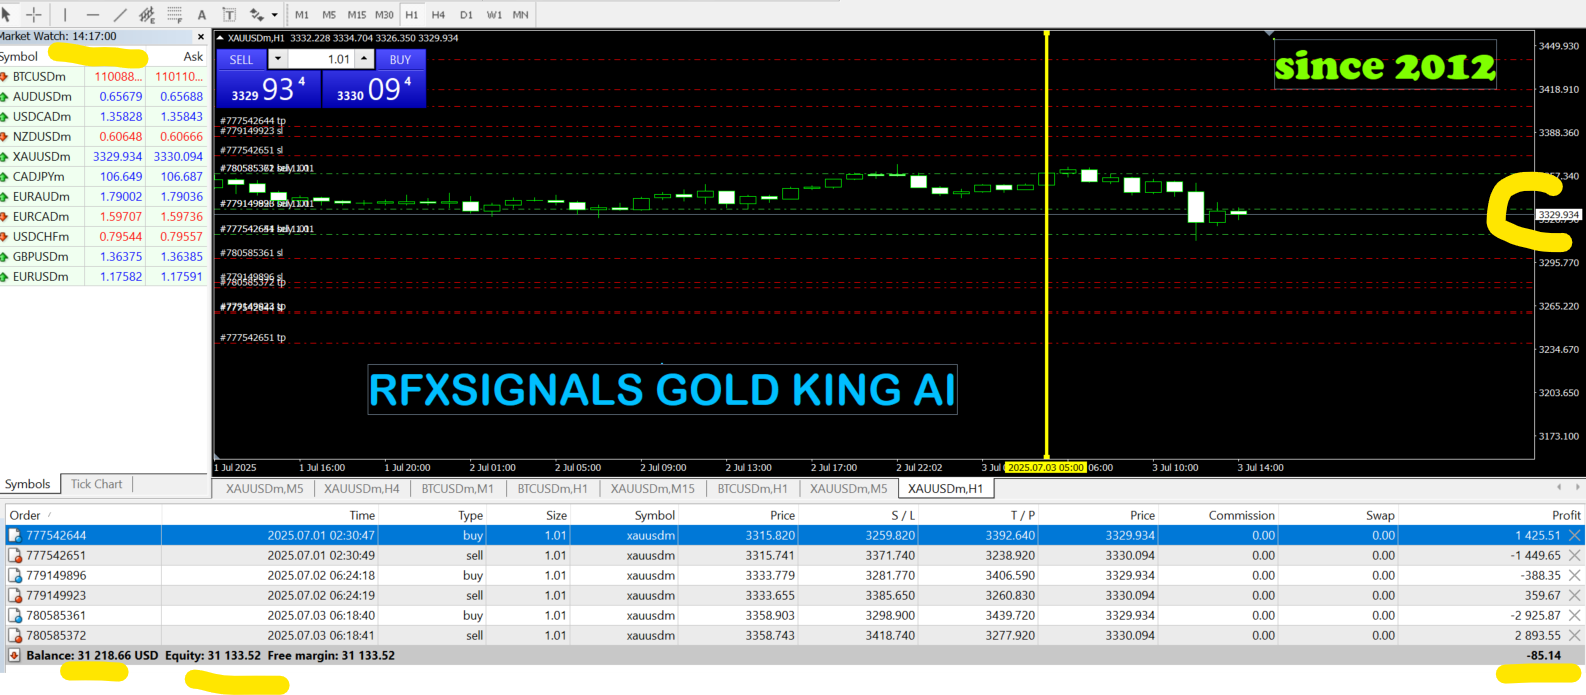1586x695 pixels.
Task: Close order 777542644 with its X icon
Action: pyautogui.click(x=1575, y=536)
